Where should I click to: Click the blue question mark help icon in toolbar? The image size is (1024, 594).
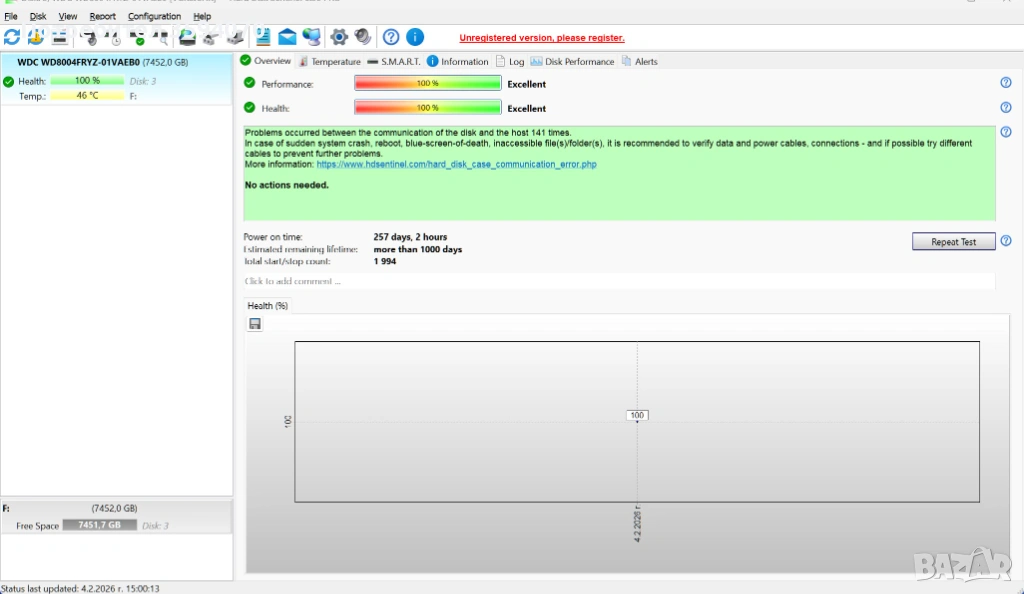click(391, 38)
